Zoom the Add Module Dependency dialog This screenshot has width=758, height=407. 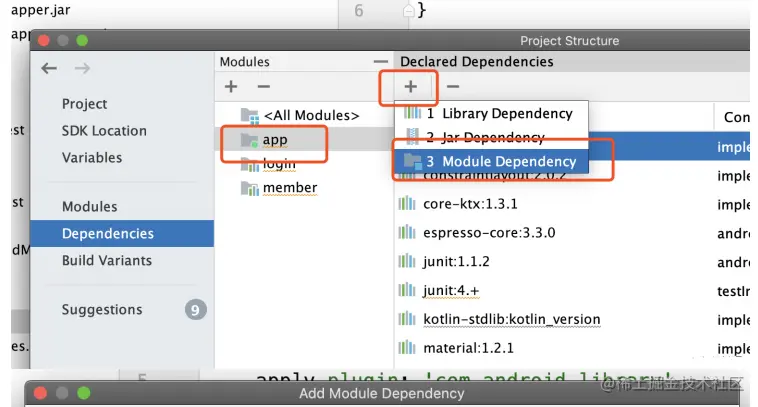(84, 393)
